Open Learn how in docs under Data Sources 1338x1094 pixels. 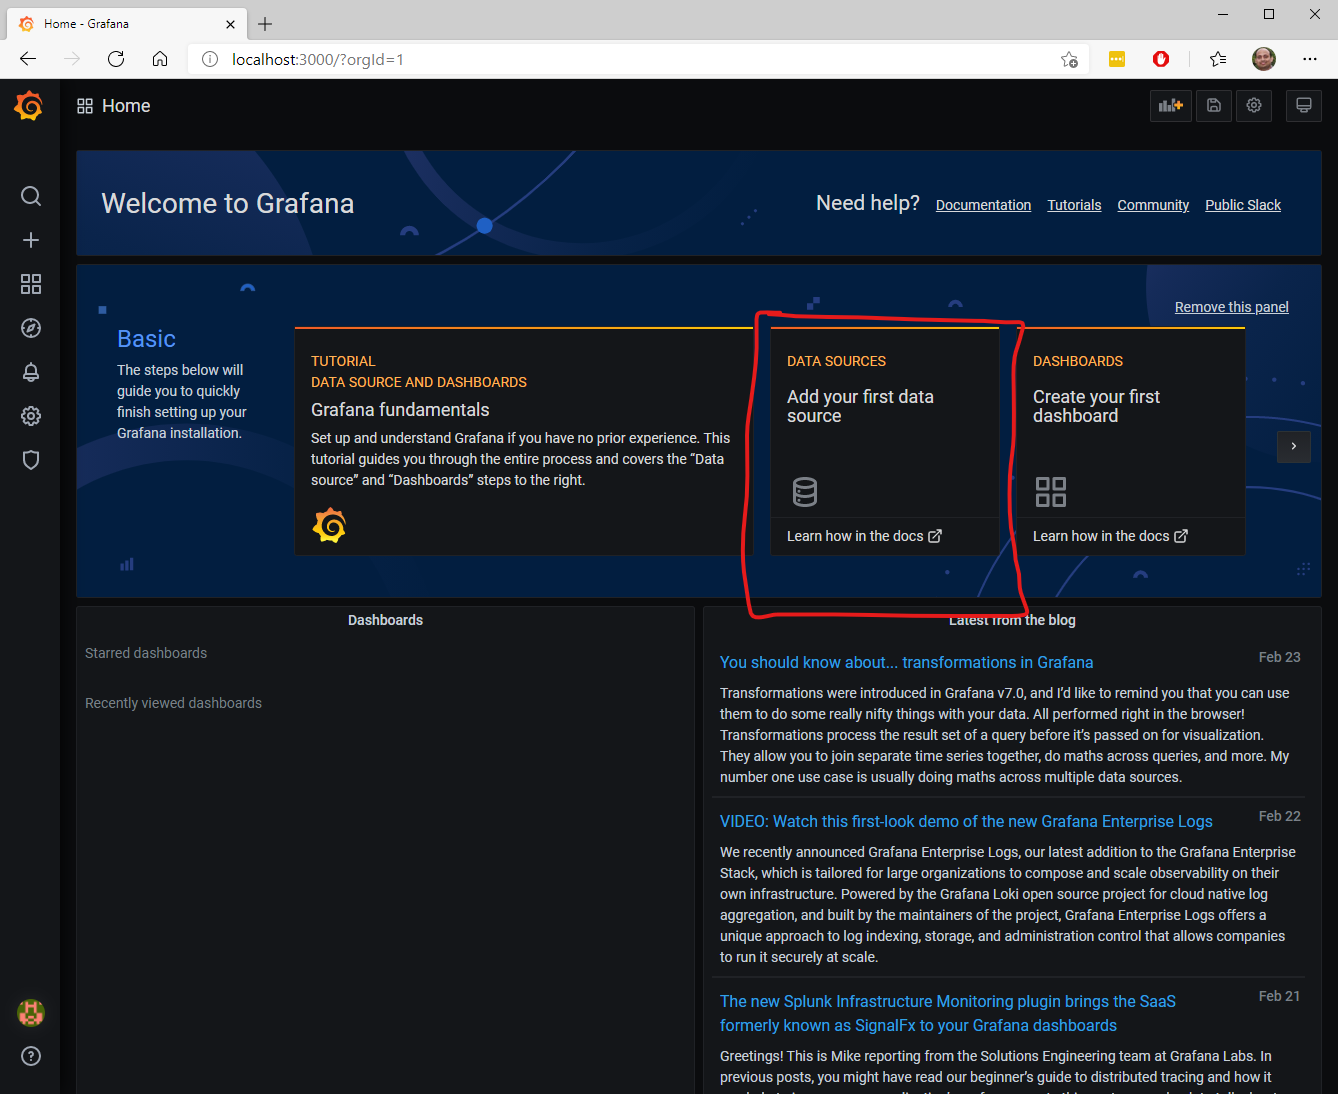(x=864, y=536)
